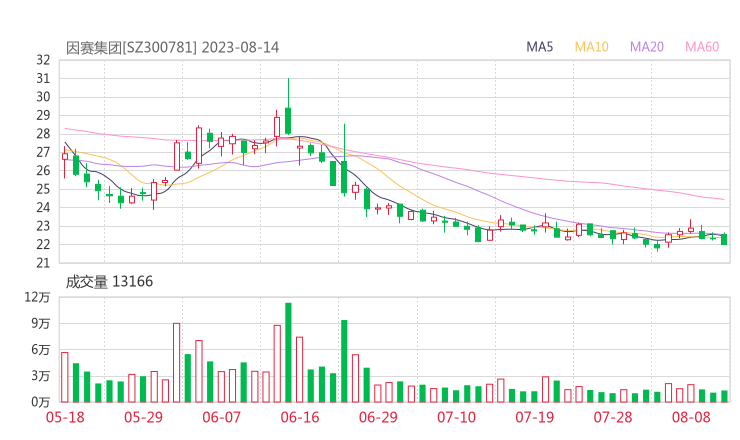Click the chart title 因赛集团[SZ300781] 2023-08-14

(172, 48)
